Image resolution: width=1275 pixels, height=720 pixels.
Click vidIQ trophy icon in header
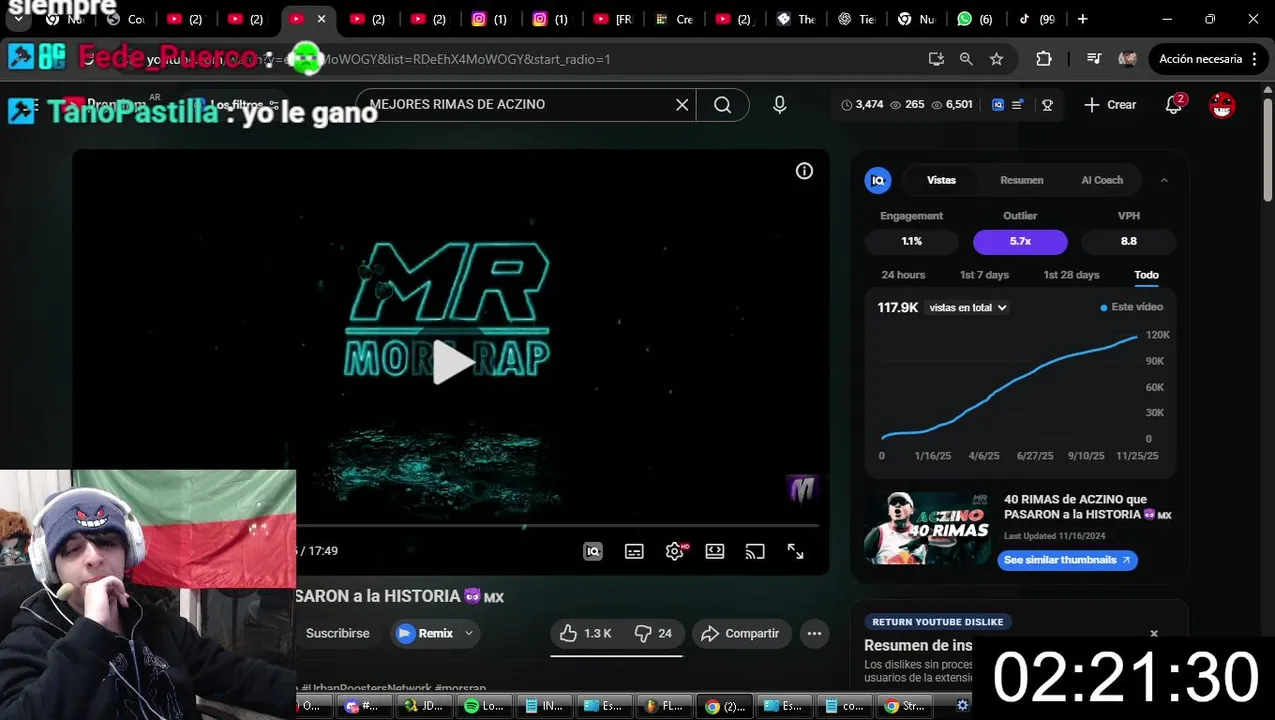pos(1047,104)
